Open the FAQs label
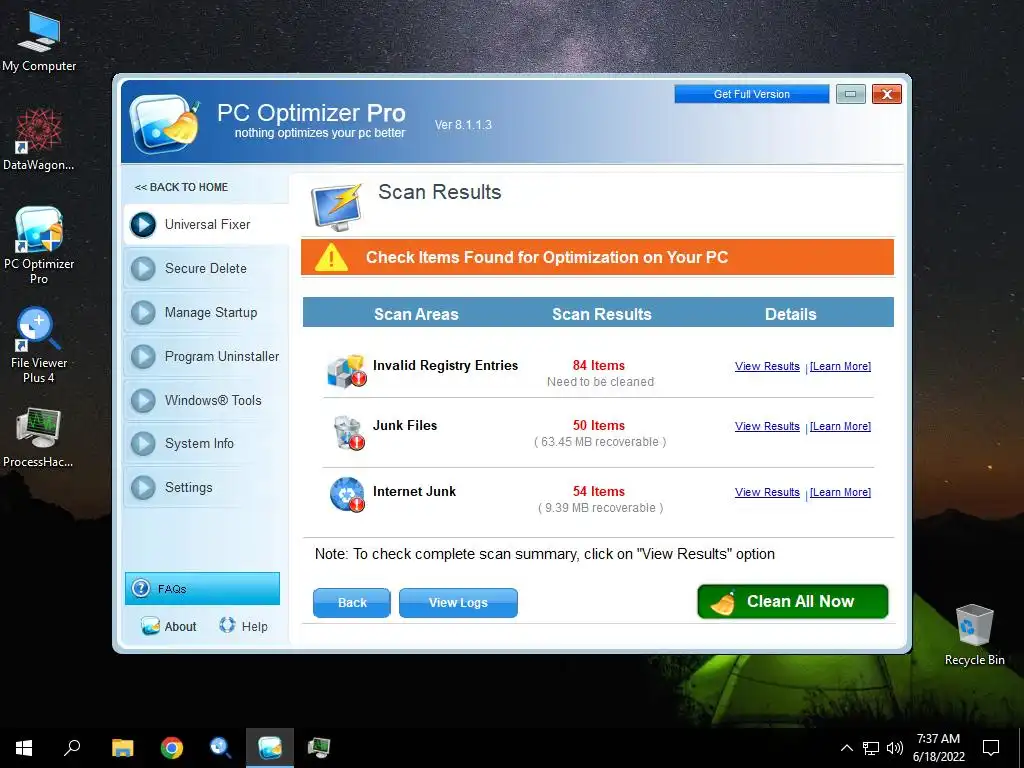This screenshot has height=768, width=1024. point(172,589)
